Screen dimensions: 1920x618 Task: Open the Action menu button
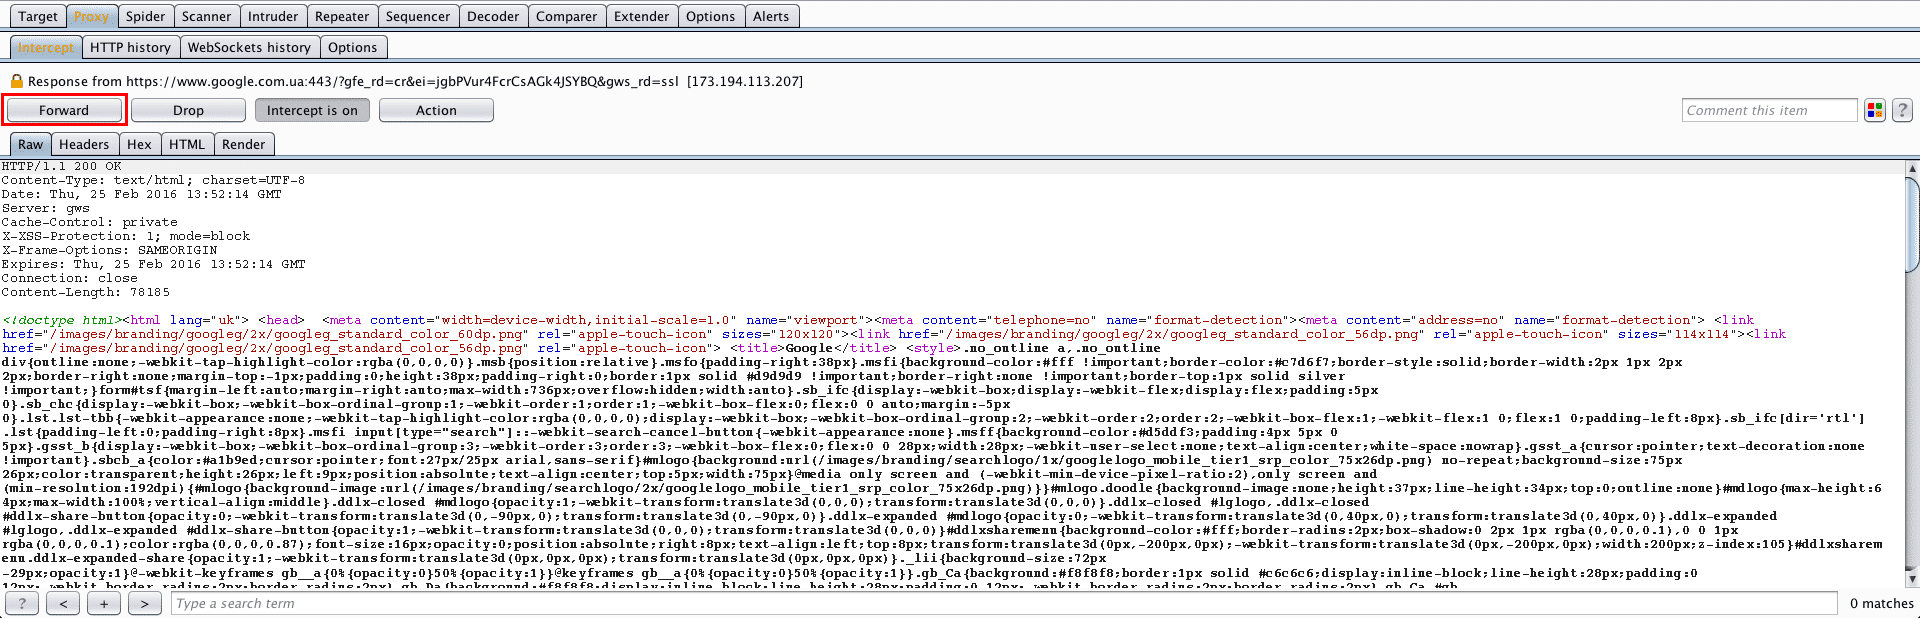point(436,110)
